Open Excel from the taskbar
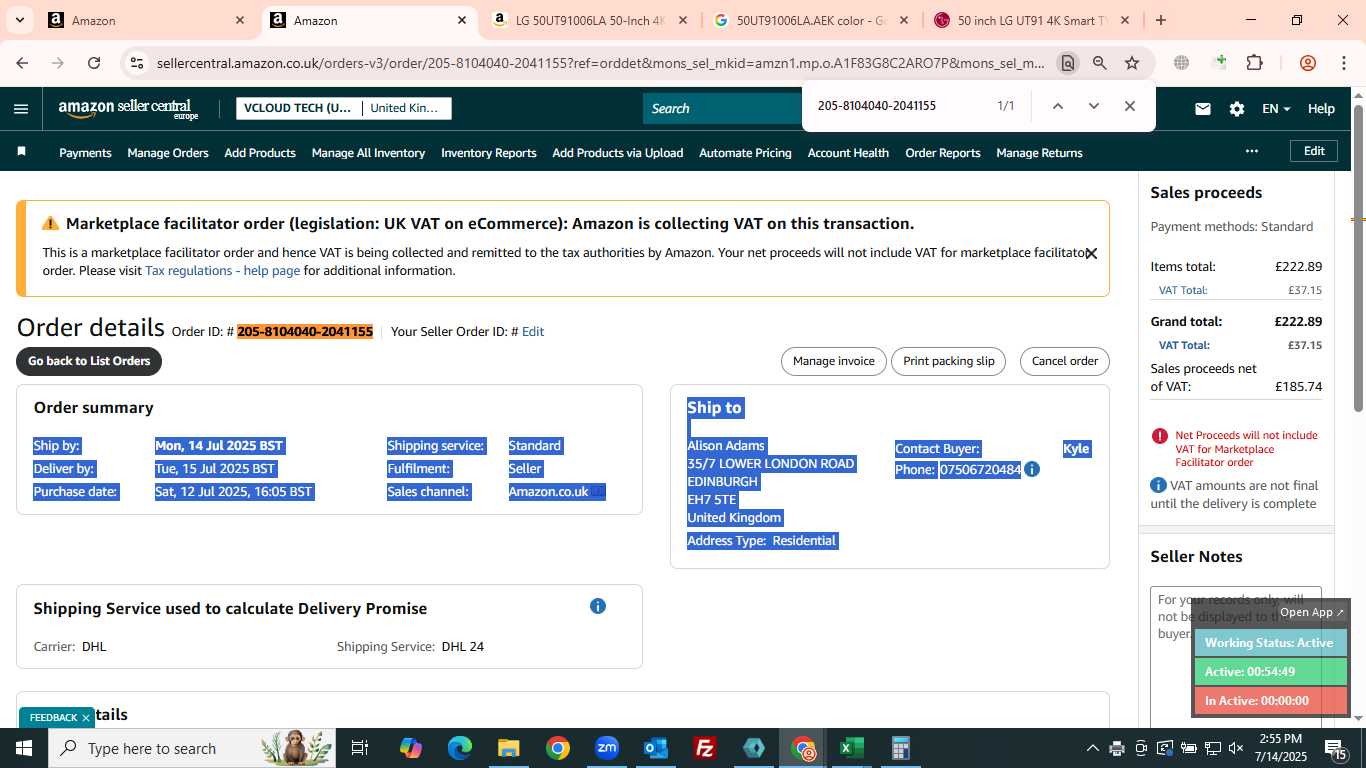This screenshot has height=768, width=1366. click(x=851, y=748)
